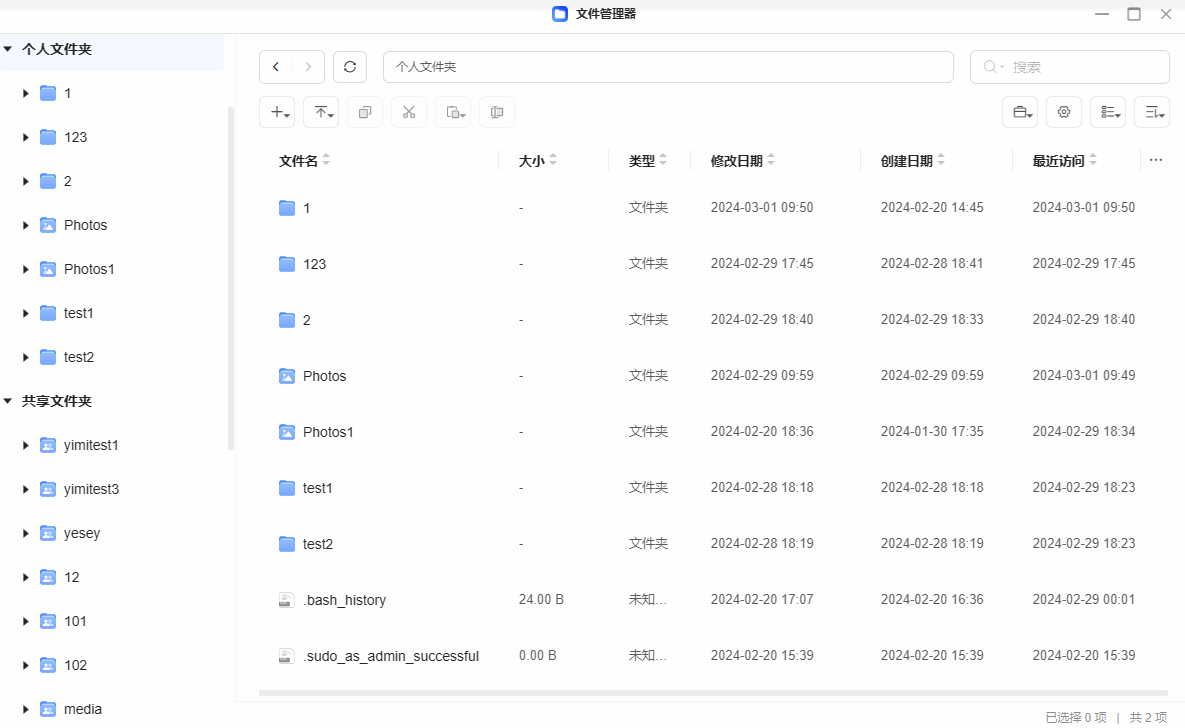Sort by 大小 column header
This screenshot has height=728, width=1185.
[x=537, y=160]
